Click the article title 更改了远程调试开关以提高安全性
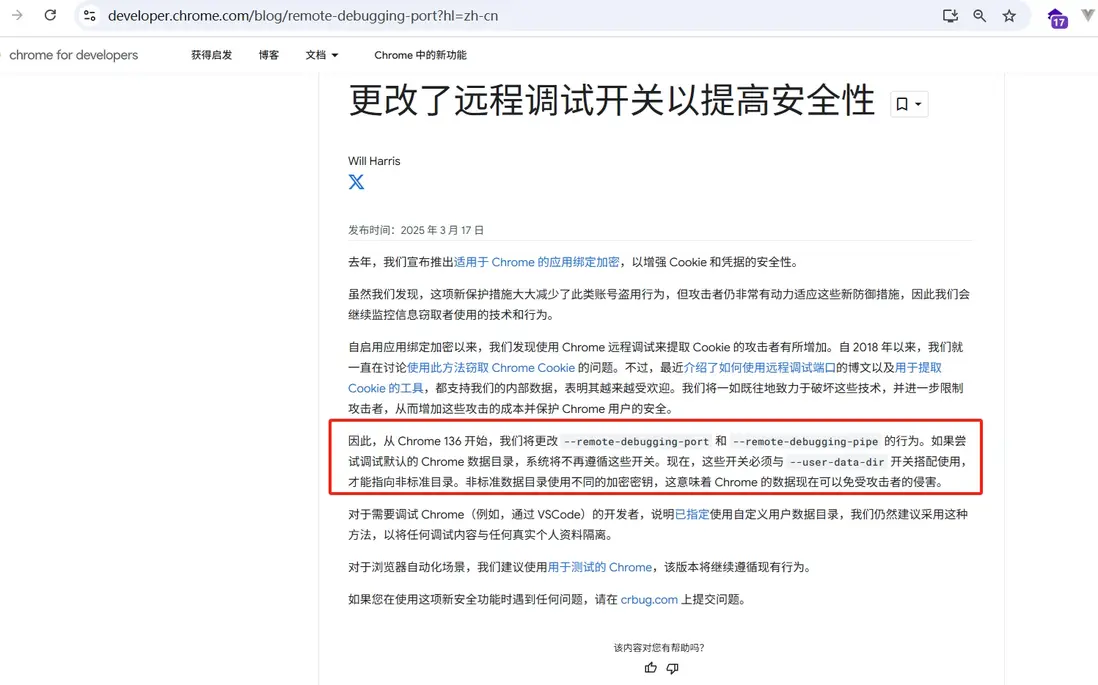The image size is (1098, 685). coord(612,100)
